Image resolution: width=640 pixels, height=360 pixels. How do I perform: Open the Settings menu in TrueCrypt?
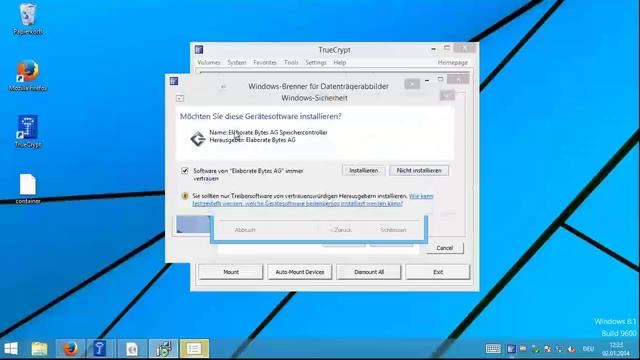tap(316, 62)
